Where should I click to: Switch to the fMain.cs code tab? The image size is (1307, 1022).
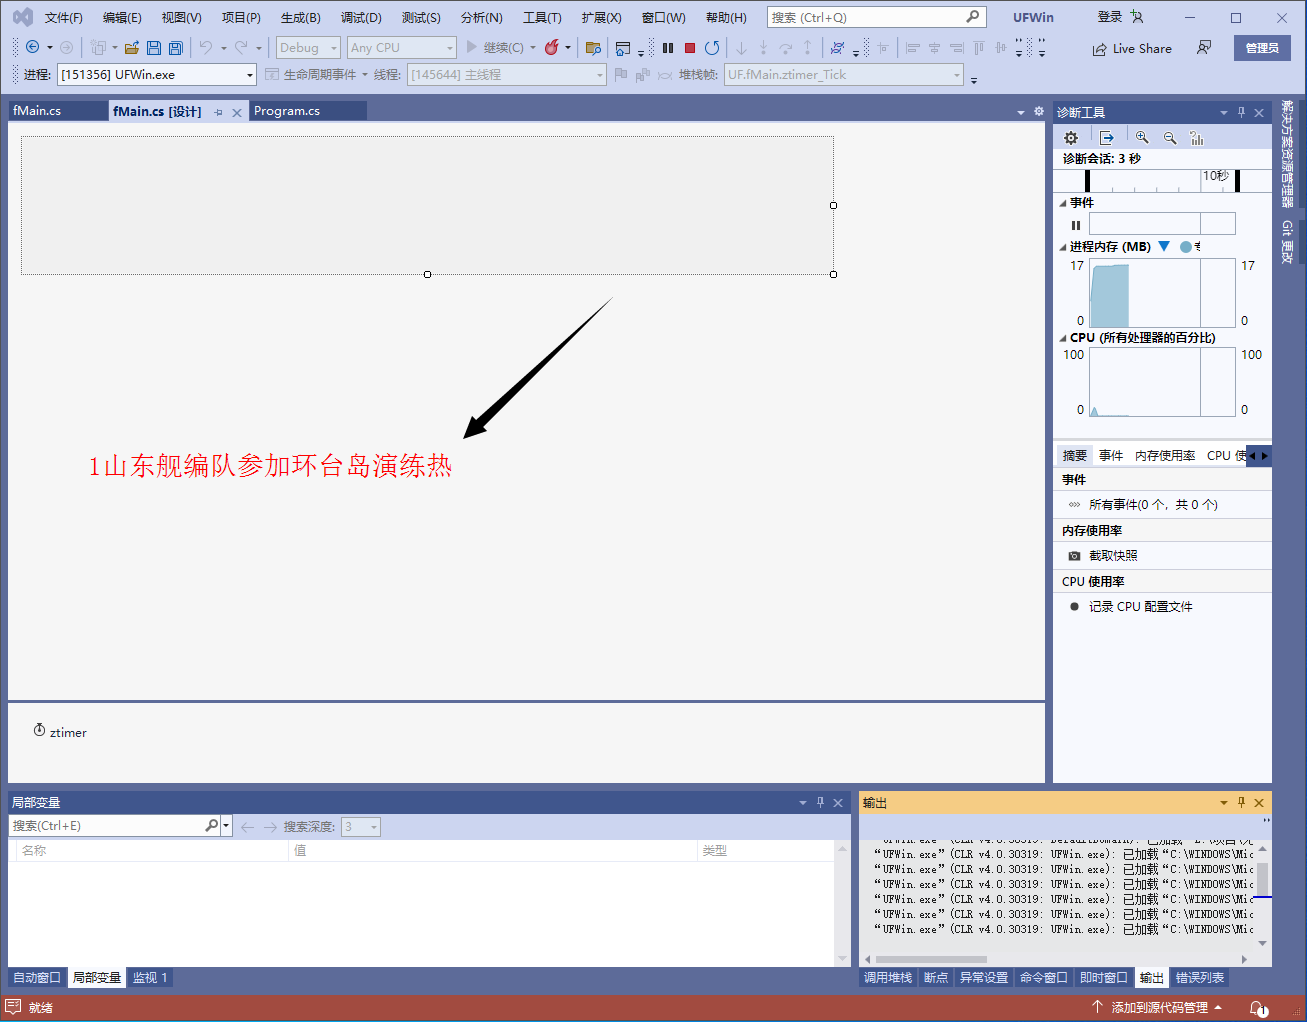point(37,111)
